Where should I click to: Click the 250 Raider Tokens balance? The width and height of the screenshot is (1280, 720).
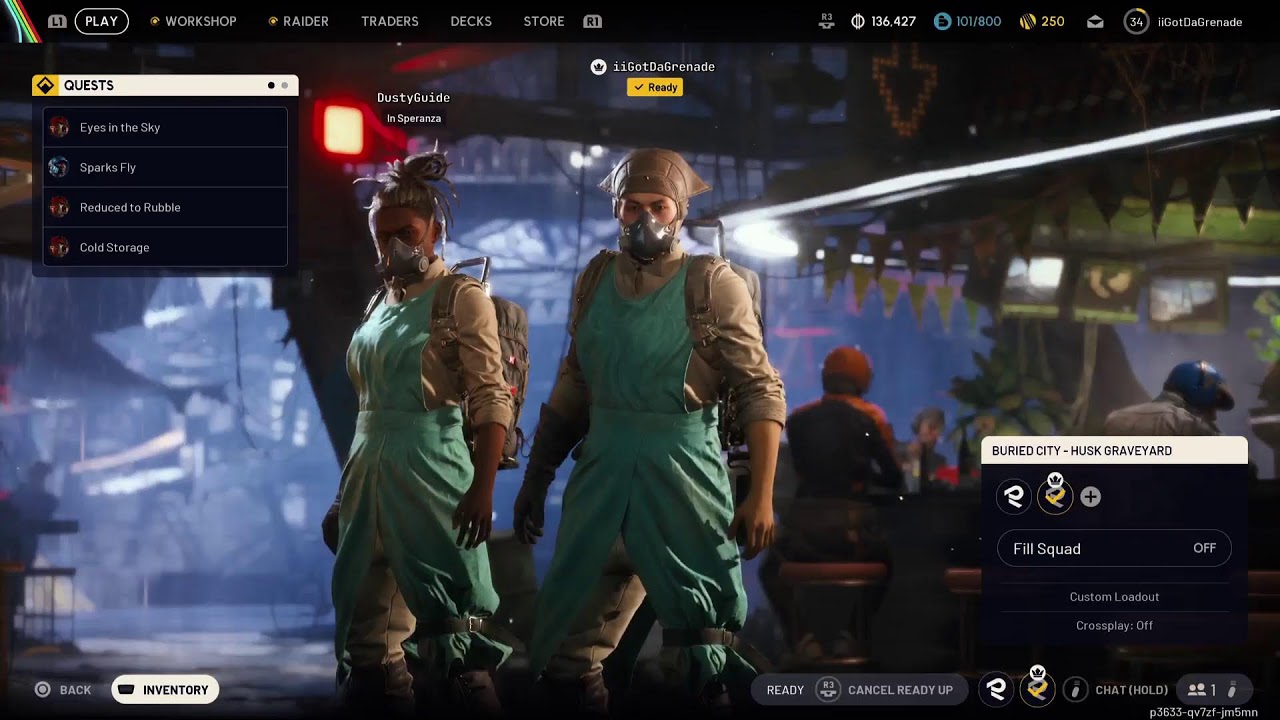[1053, 21]
